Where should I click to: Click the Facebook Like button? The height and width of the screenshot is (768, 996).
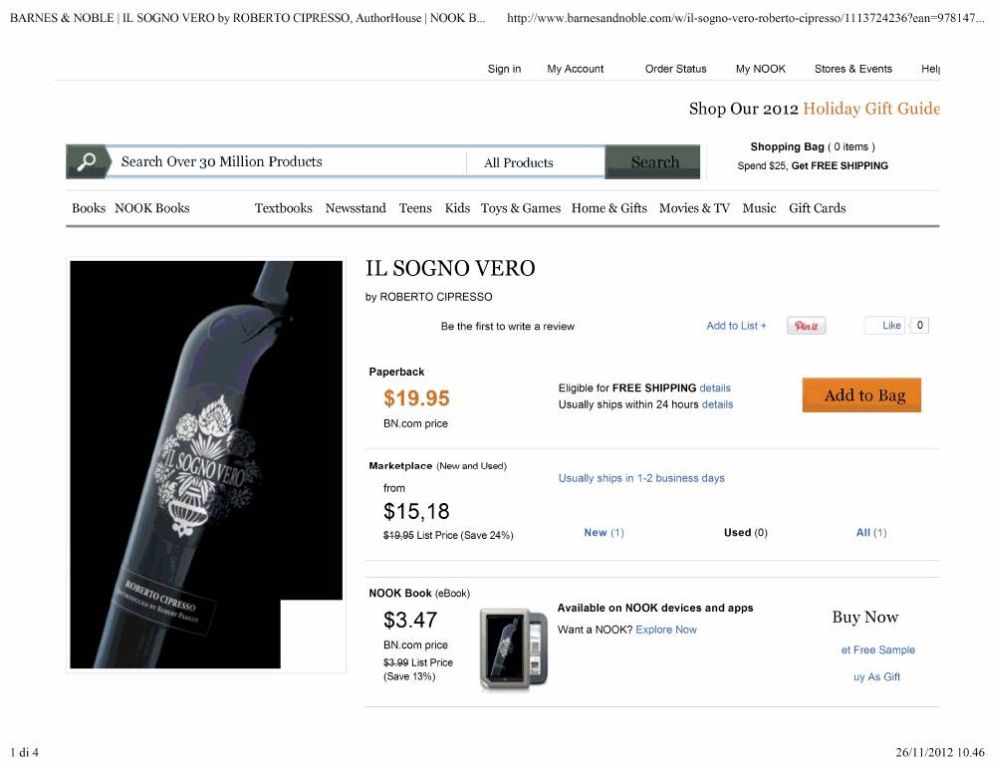point(885,325)
